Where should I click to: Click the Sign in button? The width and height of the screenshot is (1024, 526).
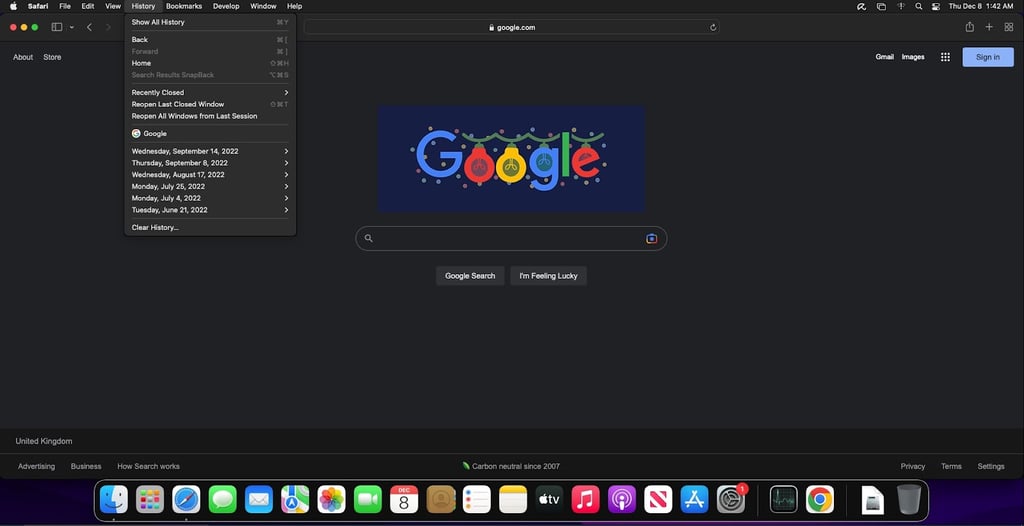[x=987, y=57]
